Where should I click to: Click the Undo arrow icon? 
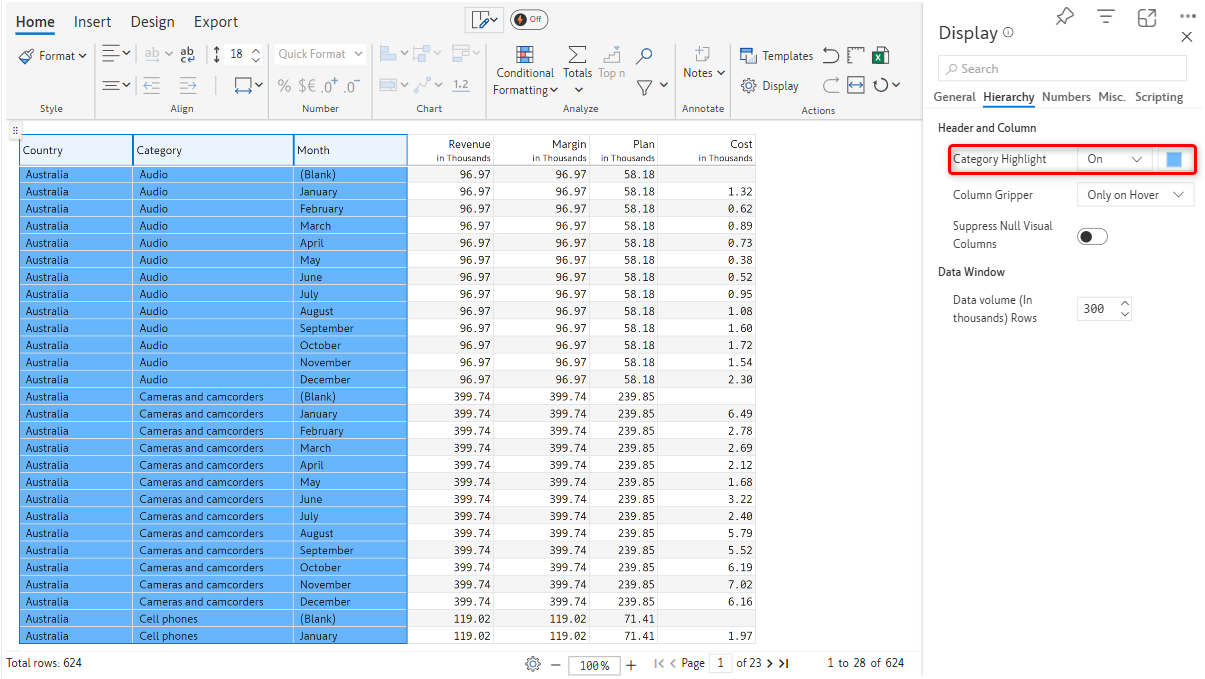[x=830, y=56]
